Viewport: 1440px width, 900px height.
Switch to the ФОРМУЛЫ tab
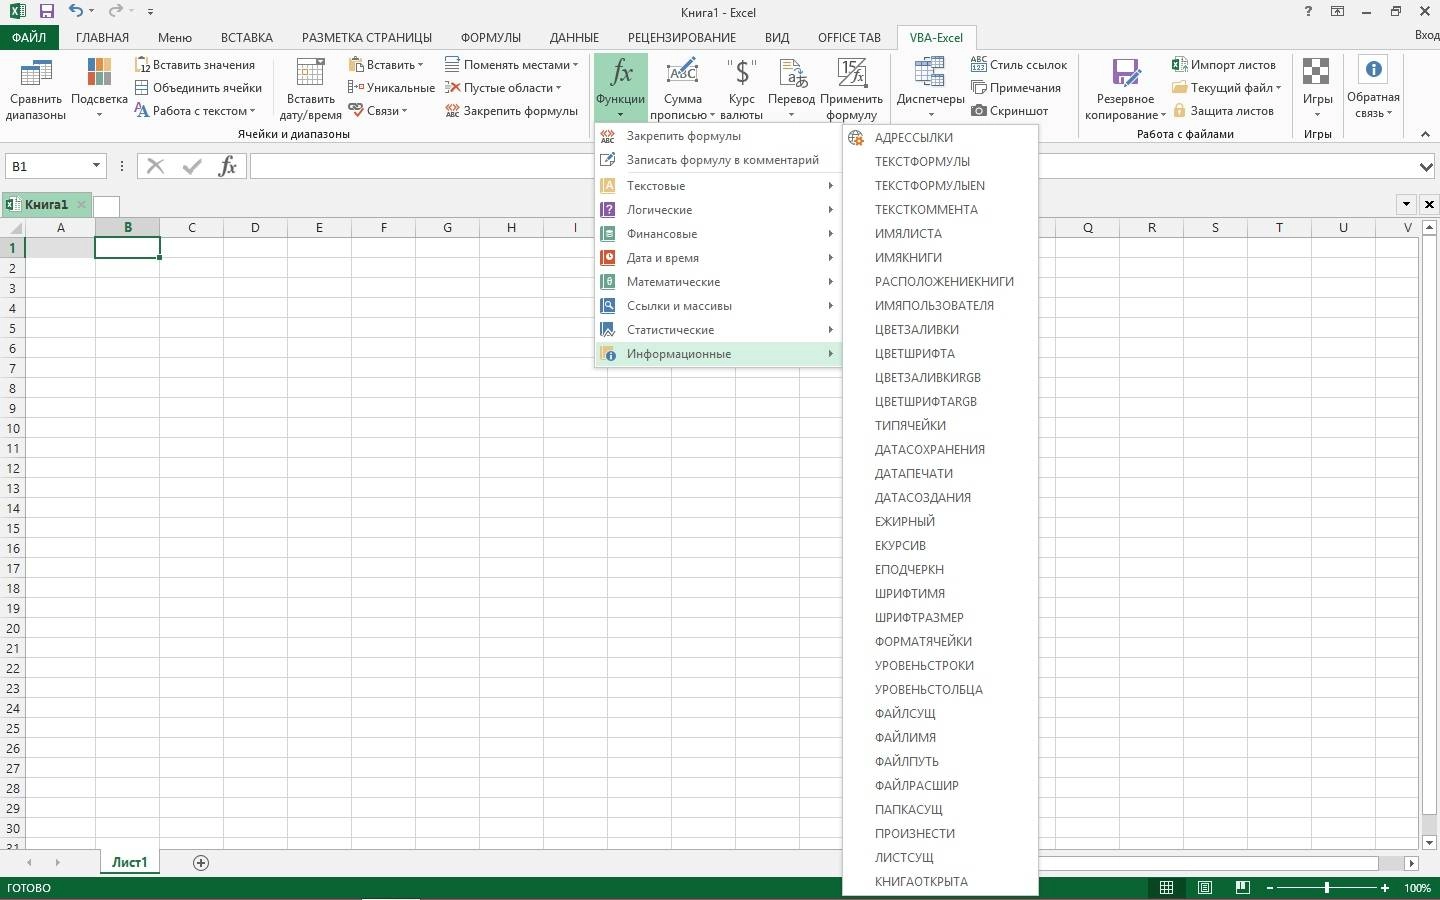coord(490,37)
